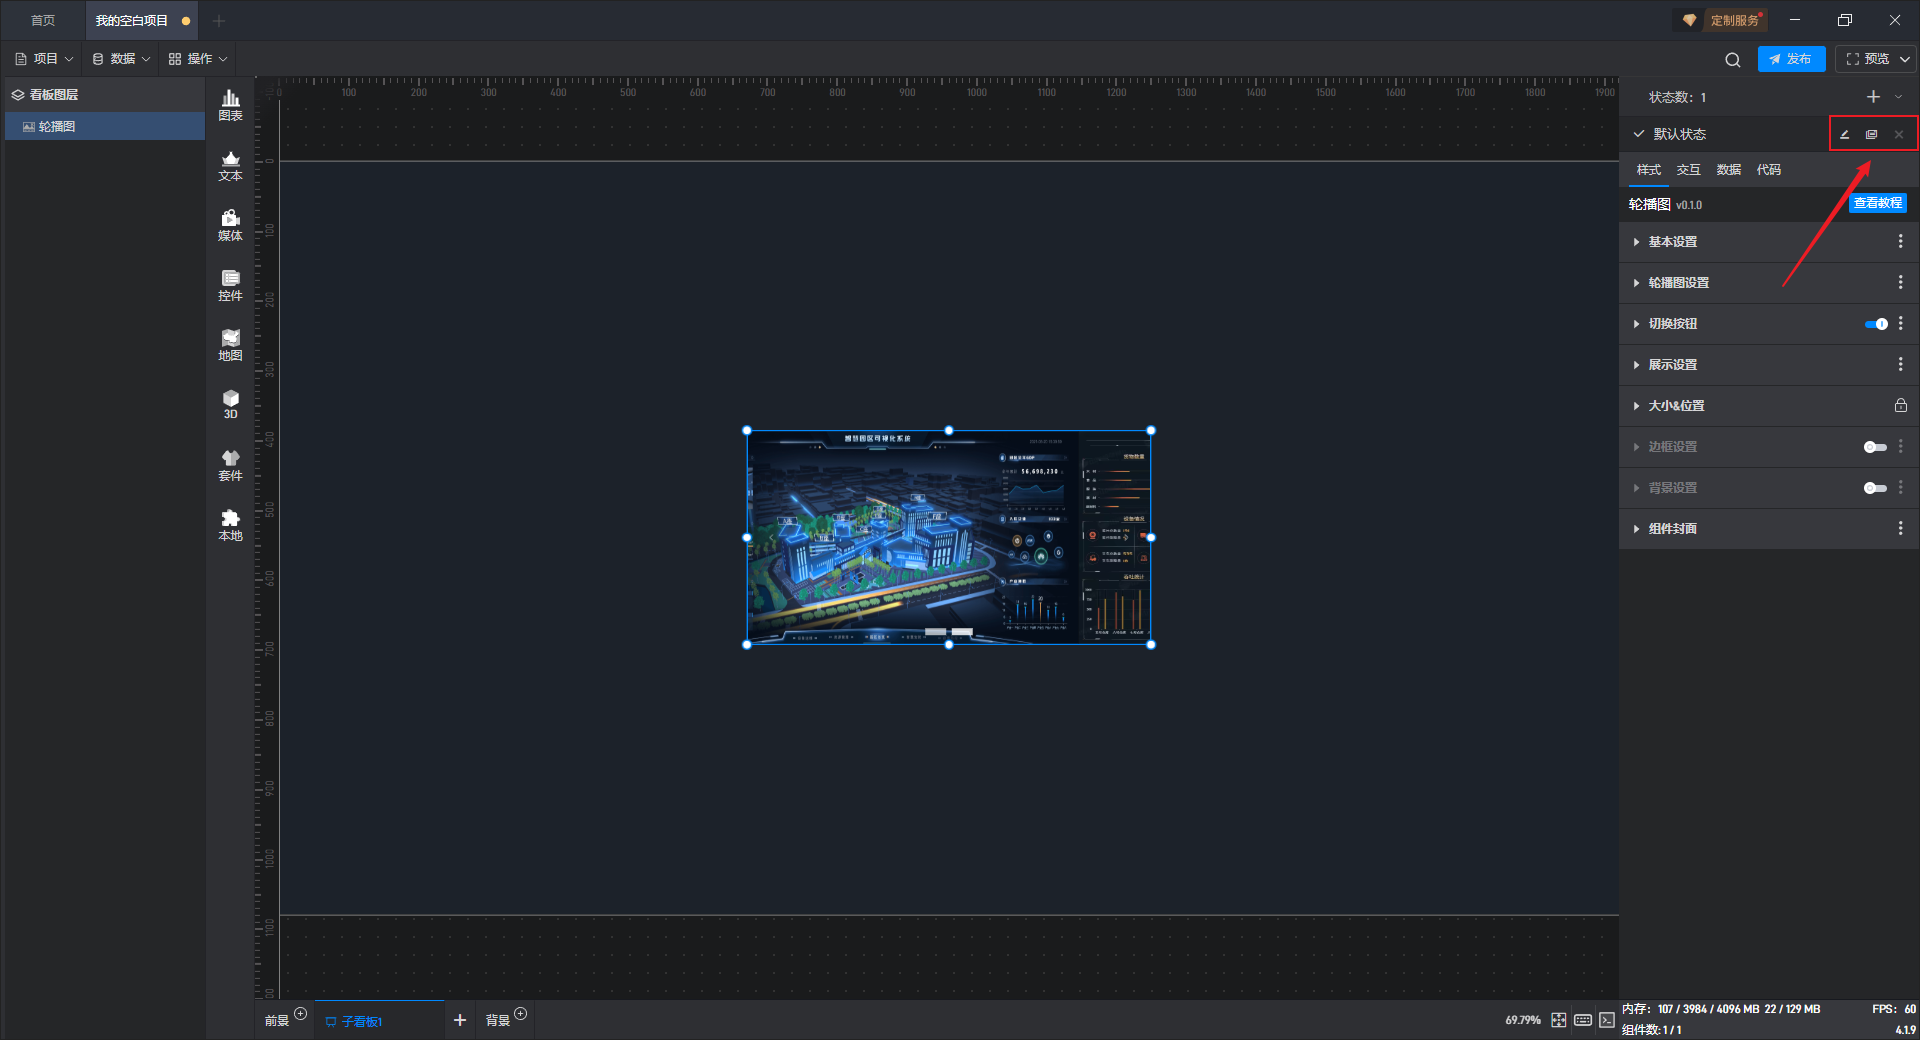Open more options for 轮播图设置
Screen dimensions: 1920x1040
[x=1901, y=283]
